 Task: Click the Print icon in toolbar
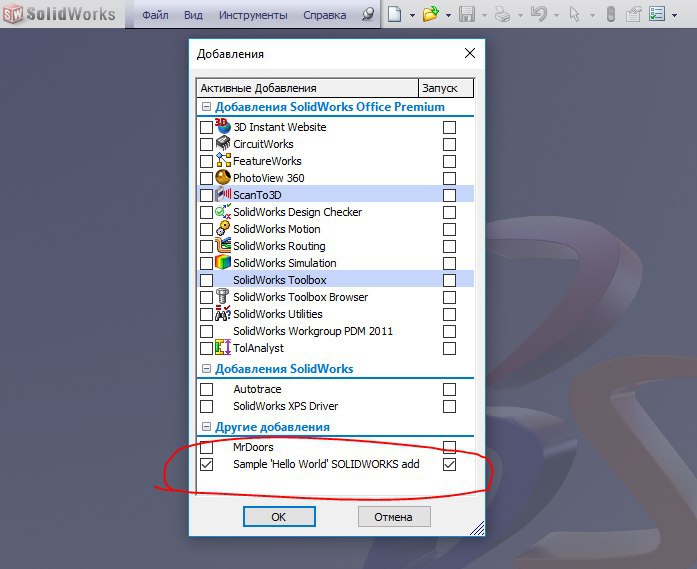tap(503, 14)
